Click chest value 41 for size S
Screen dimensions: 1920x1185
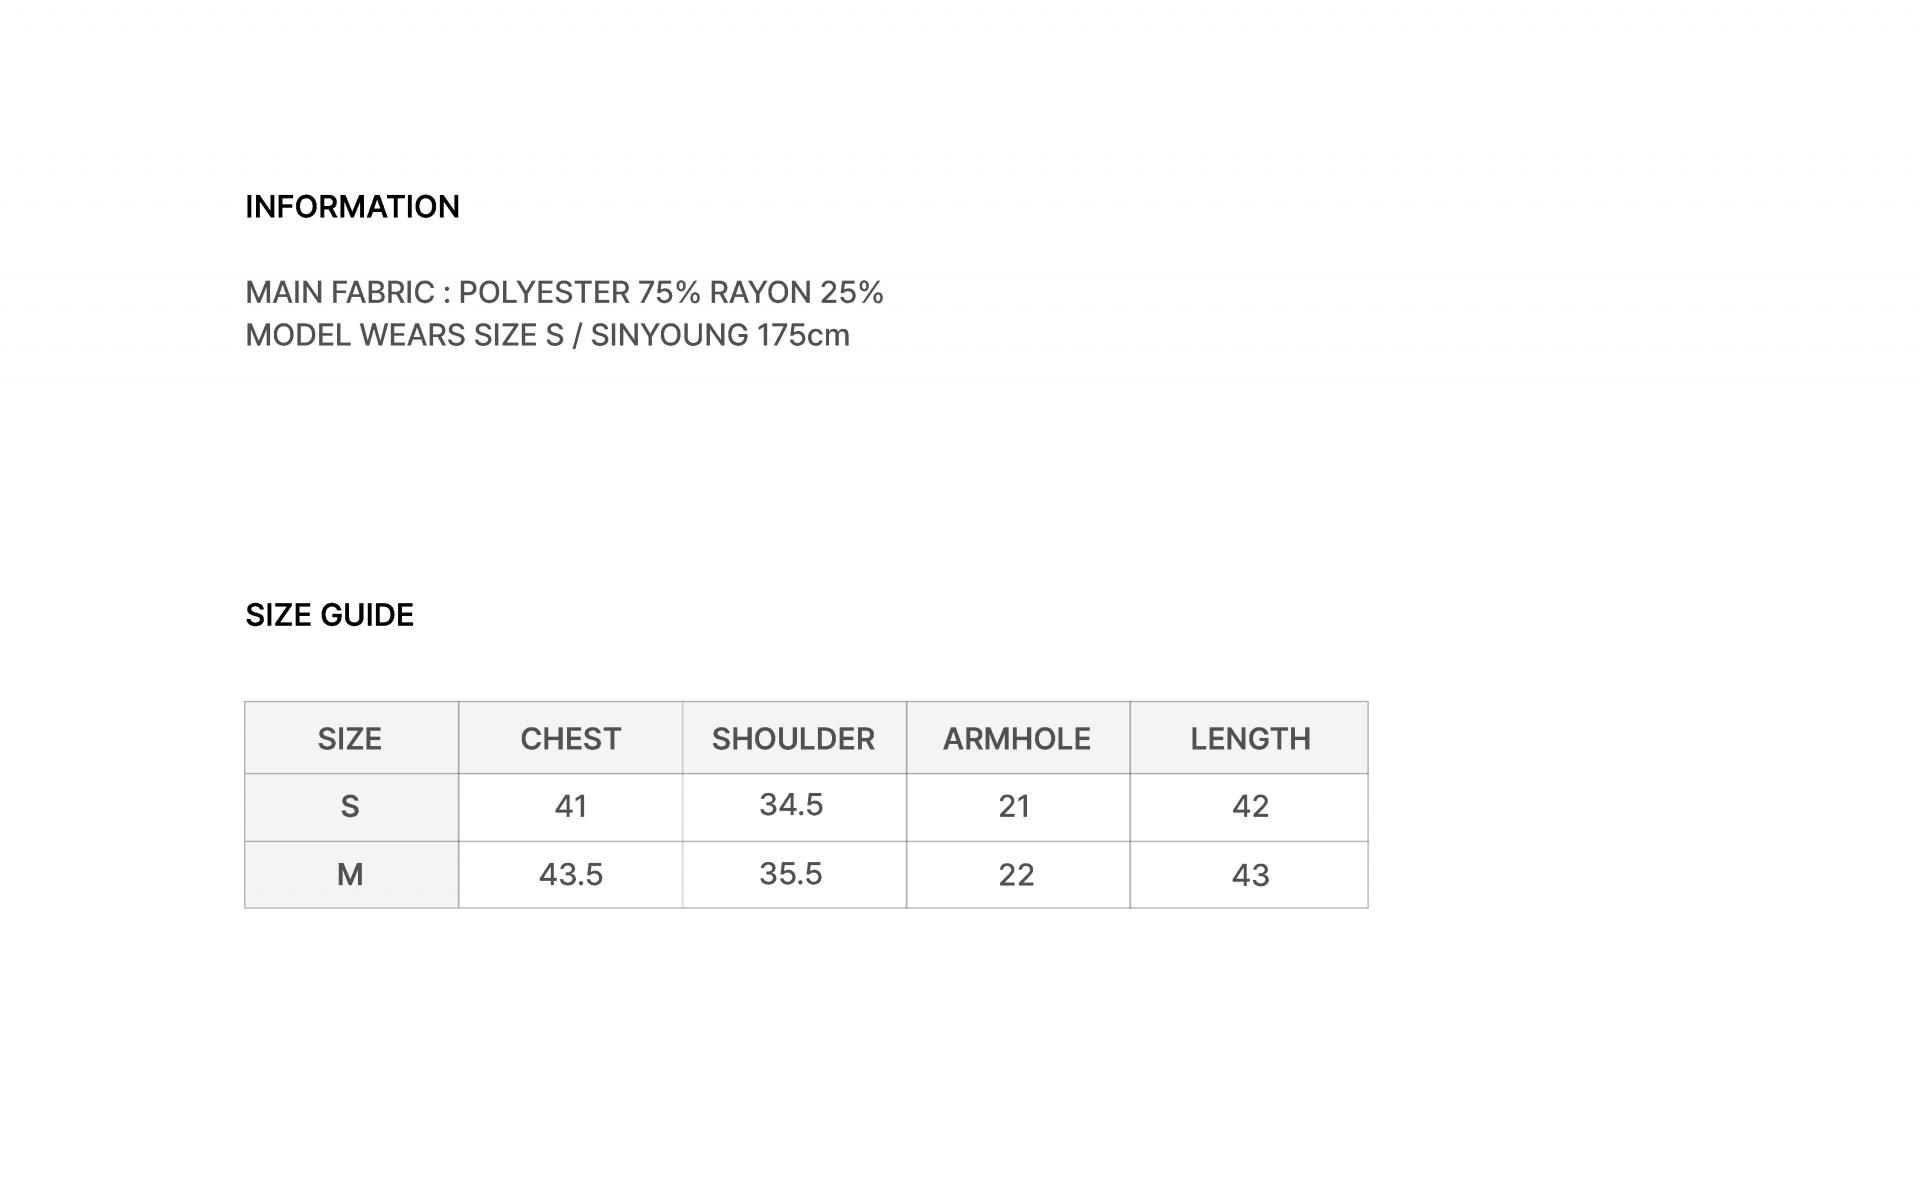[x=571, y=806]
